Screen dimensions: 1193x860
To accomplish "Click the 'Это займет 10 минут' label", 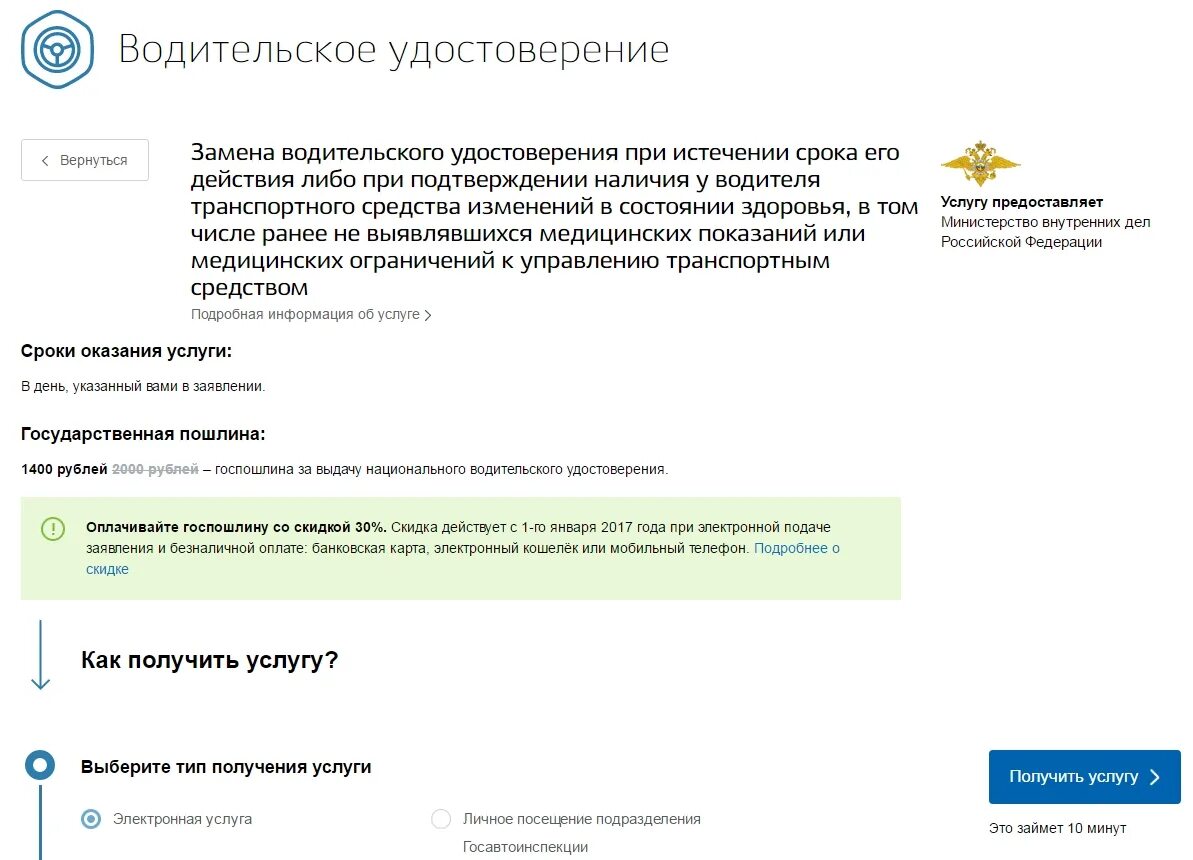I will (1057, 828).
